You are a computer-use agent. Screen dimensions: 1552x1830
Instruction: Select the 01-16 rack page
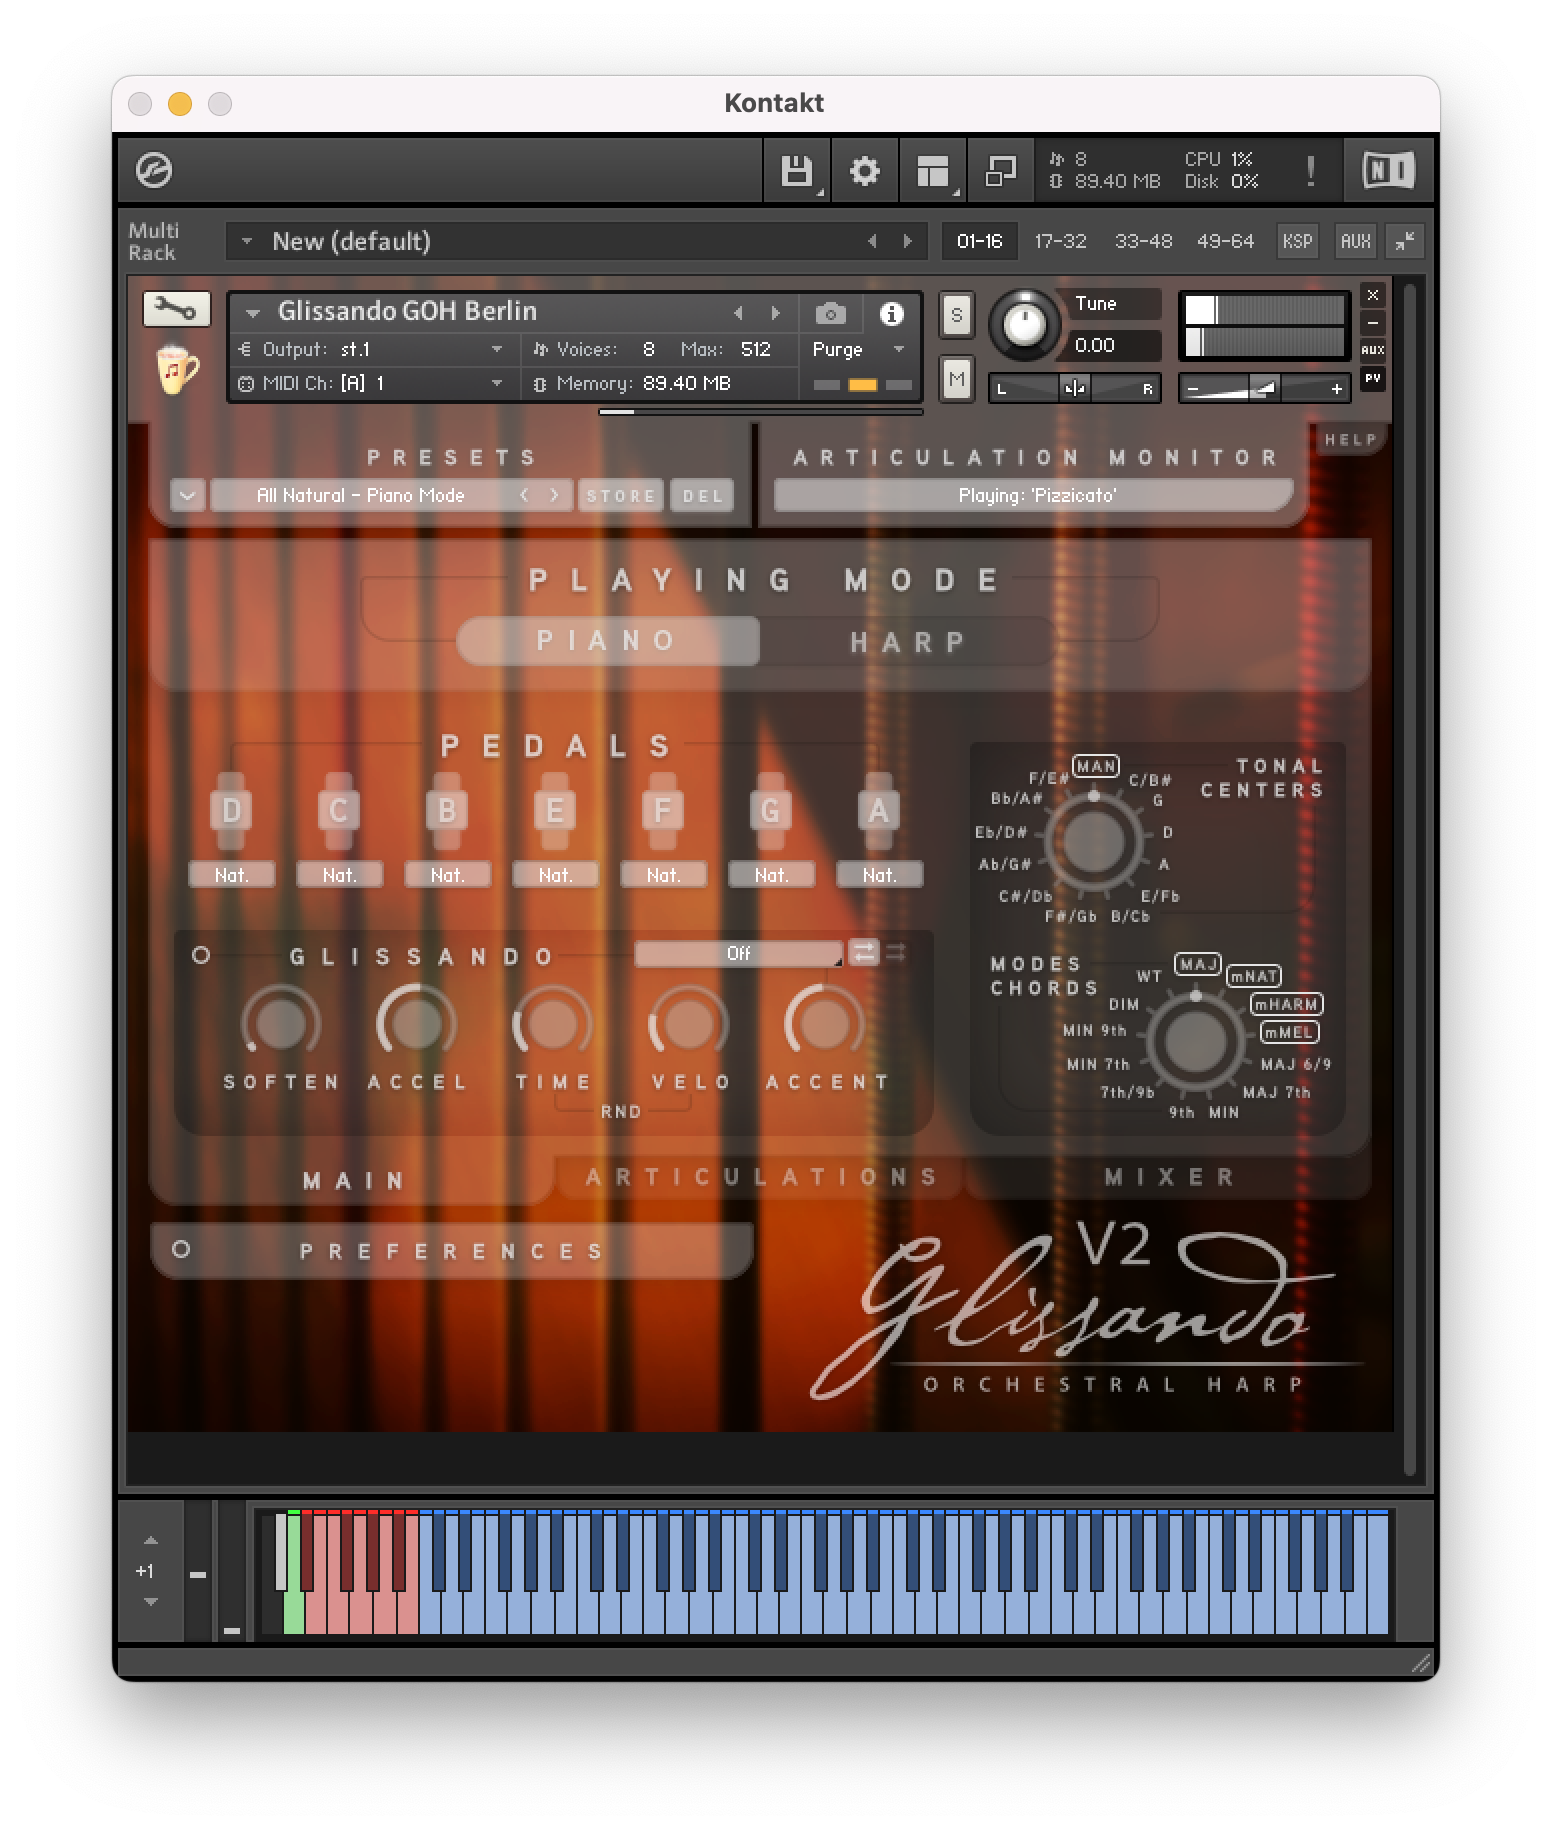pos(979,241)
